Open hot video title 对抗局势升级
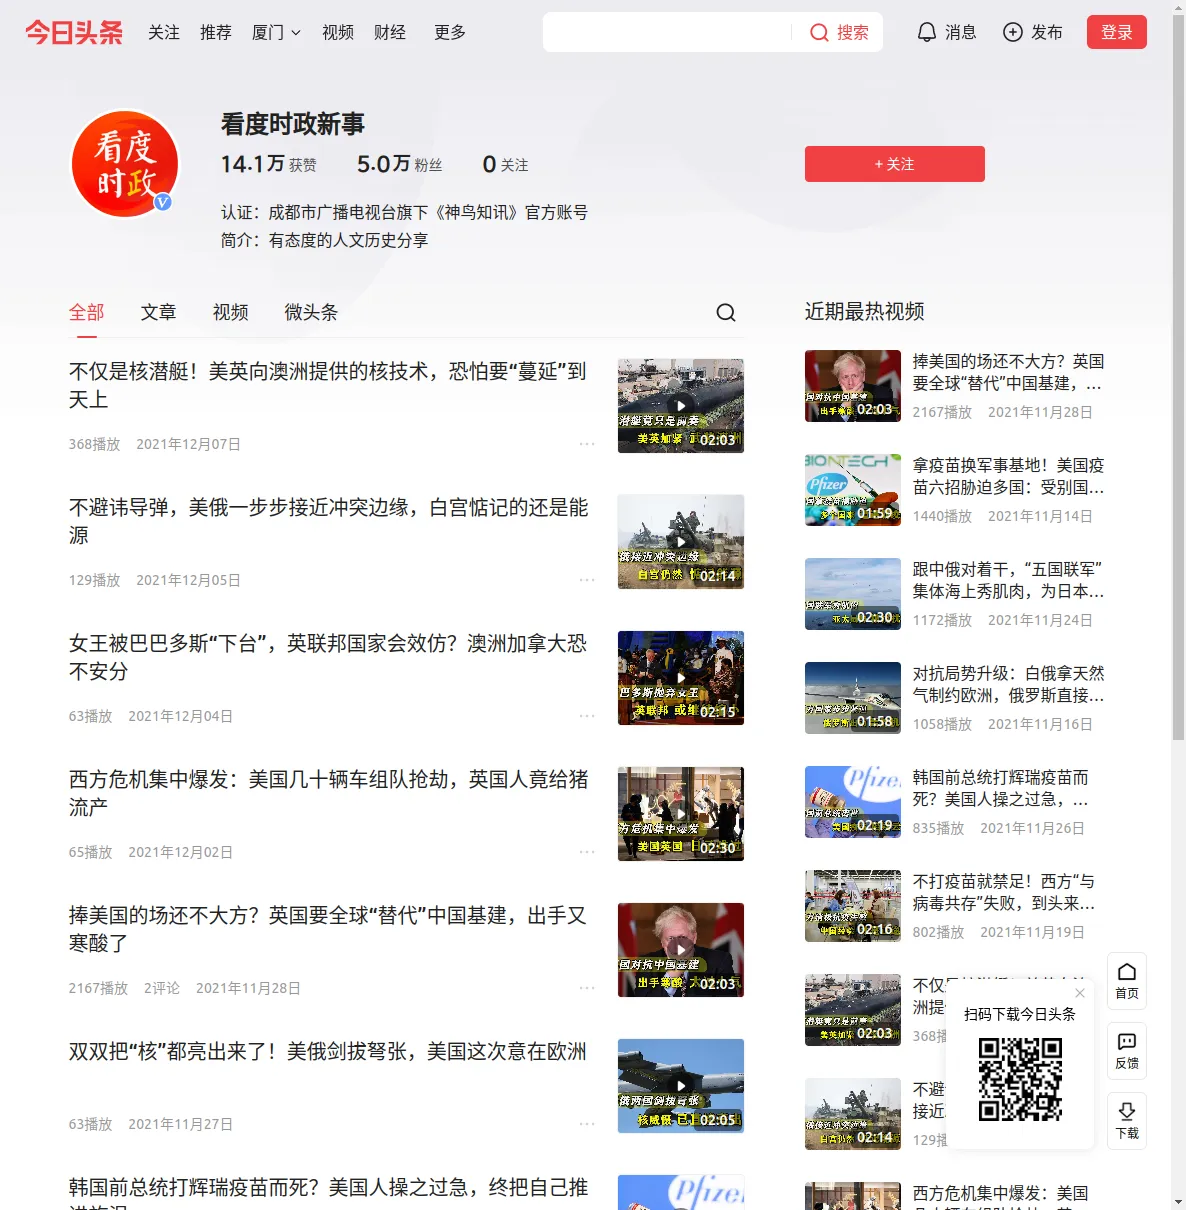 pos(1009,685)
